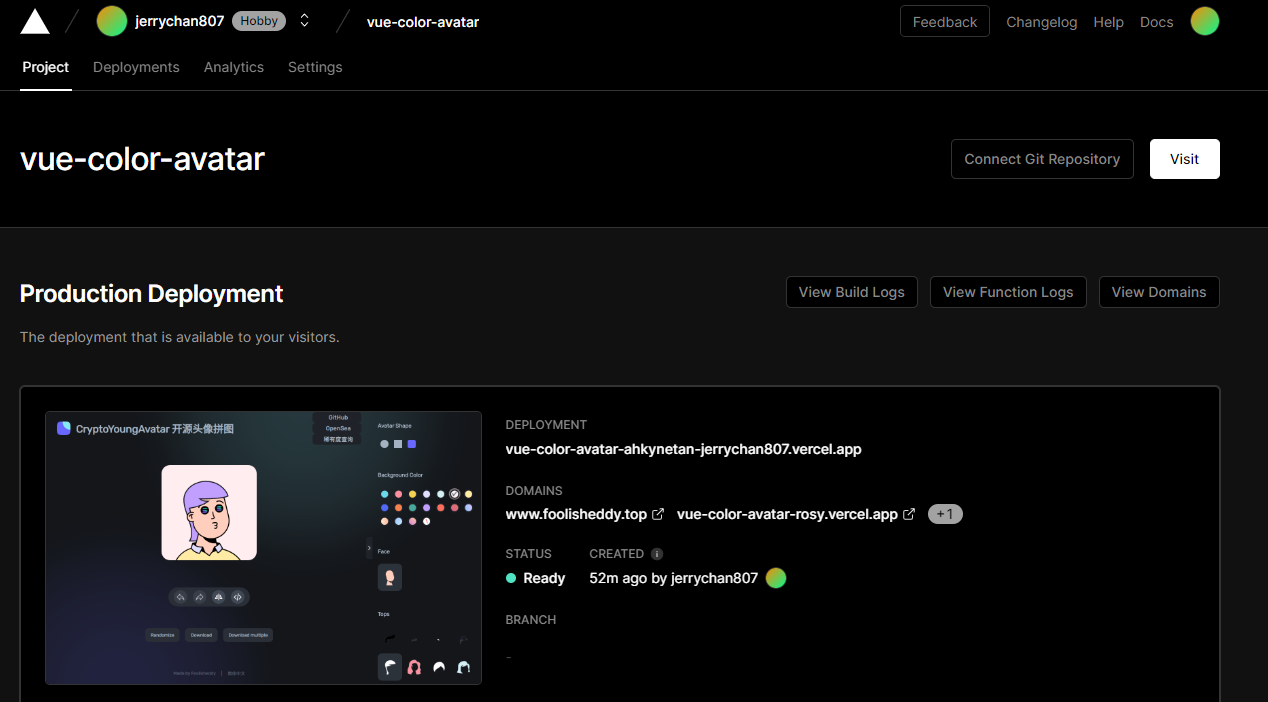Click vue-color-avatar breadcrumb in header
The height and width of the screenshot is (702, 1268).
click(x=423, y=22)
